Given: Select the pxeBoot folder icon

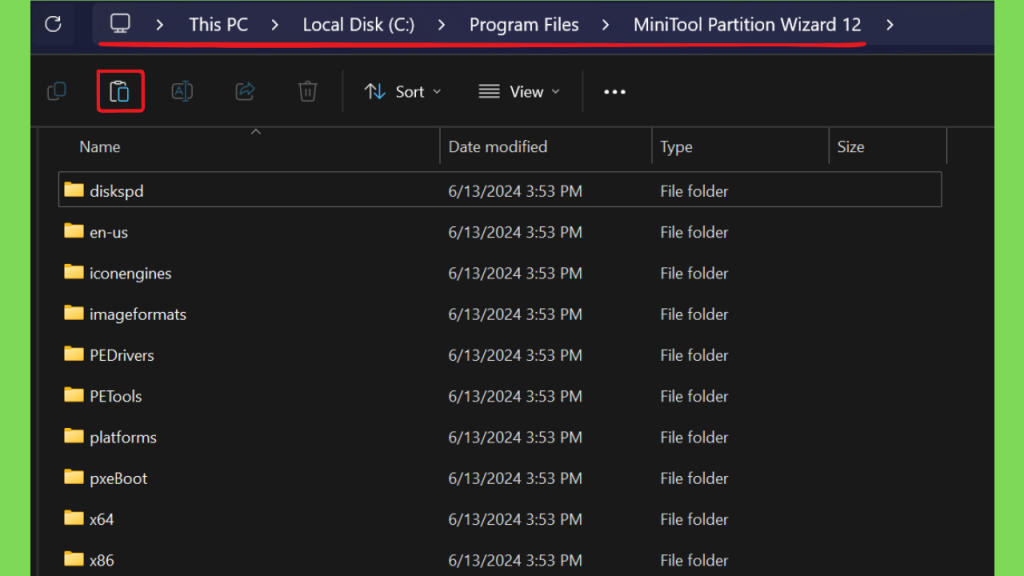Looking at the screenshot, I should (x=74, y=477).
